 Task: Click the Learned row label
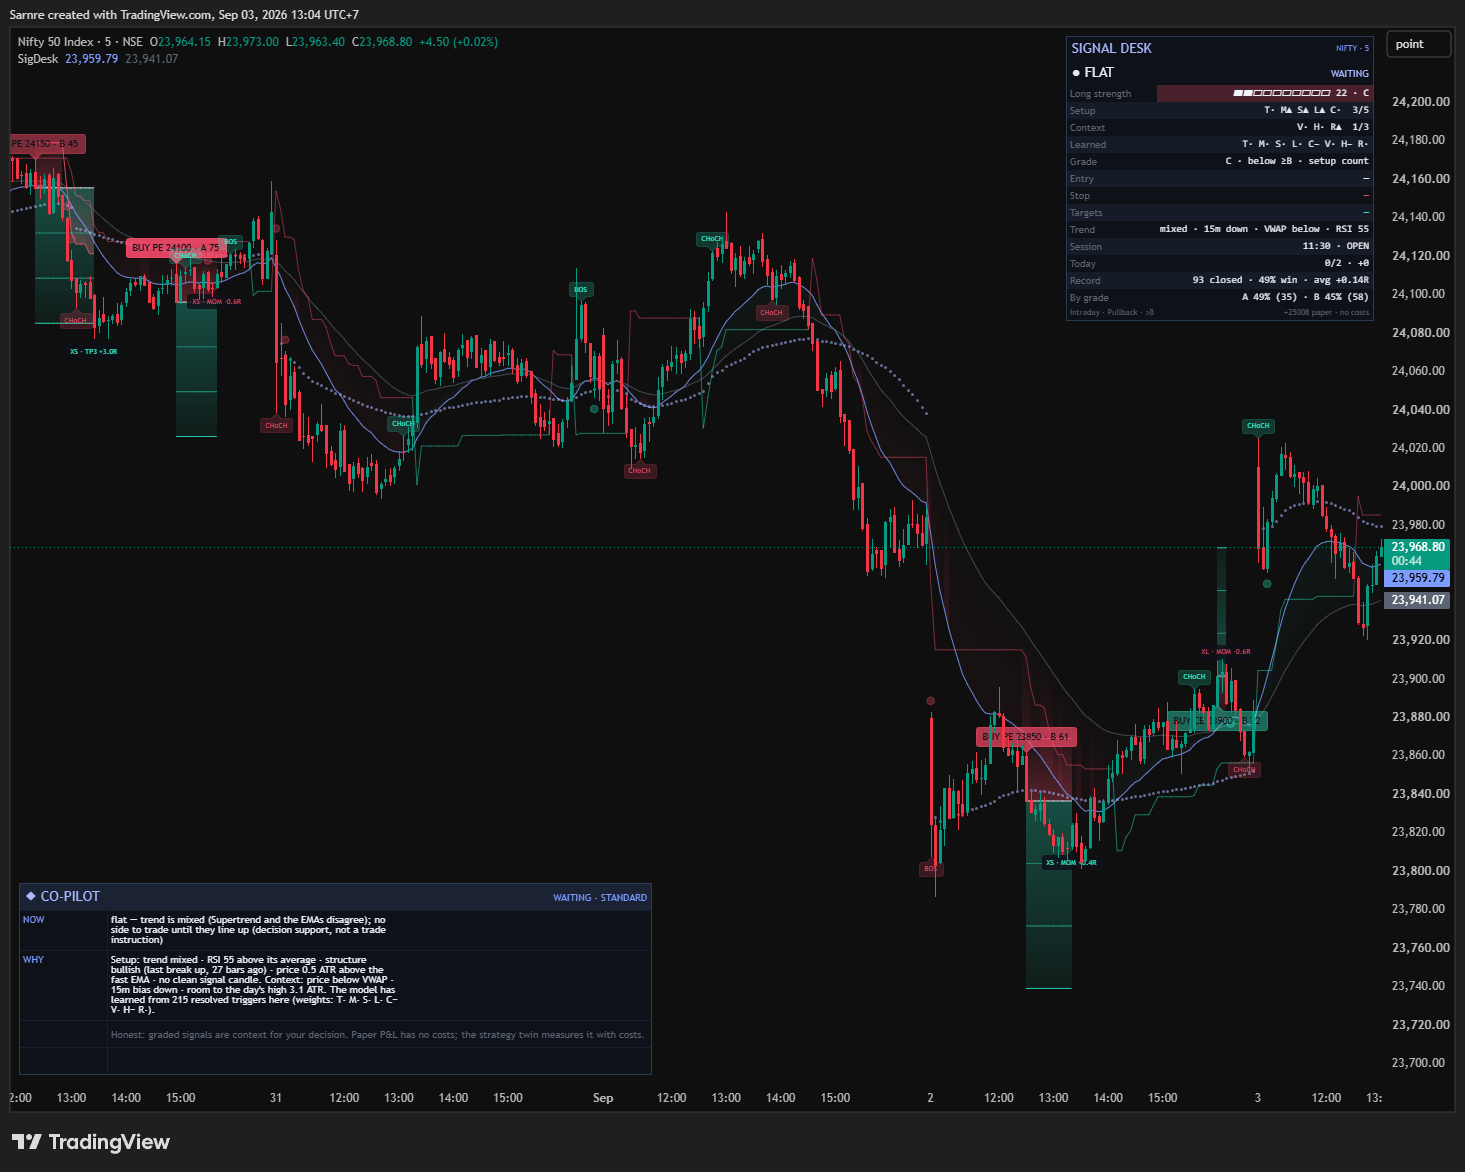1088,145
